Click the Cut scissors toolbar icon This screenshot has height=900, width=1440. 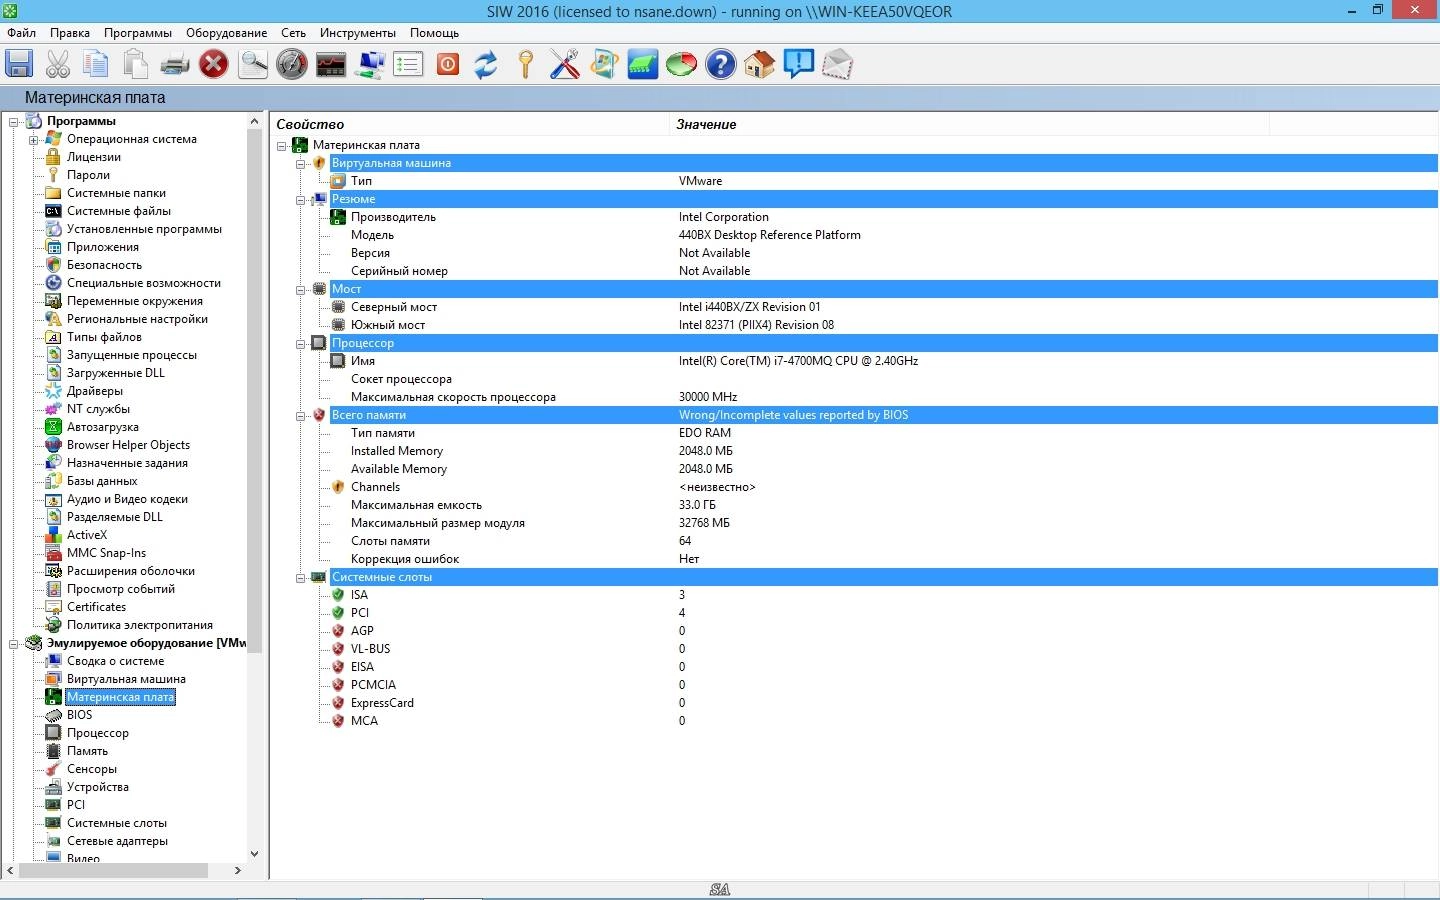pyautogui.click(x=58, y=64)
